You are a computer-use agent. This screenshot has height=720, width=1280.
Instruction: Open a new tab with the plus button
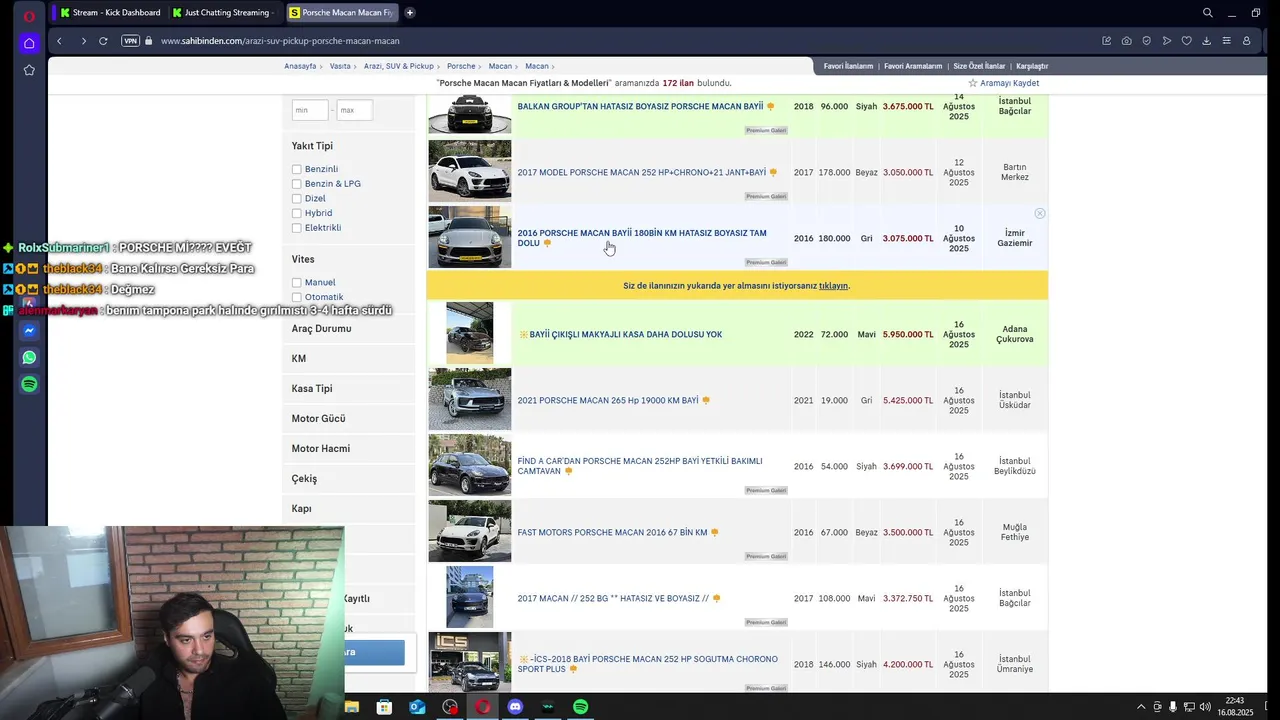[x=409, y=13]
